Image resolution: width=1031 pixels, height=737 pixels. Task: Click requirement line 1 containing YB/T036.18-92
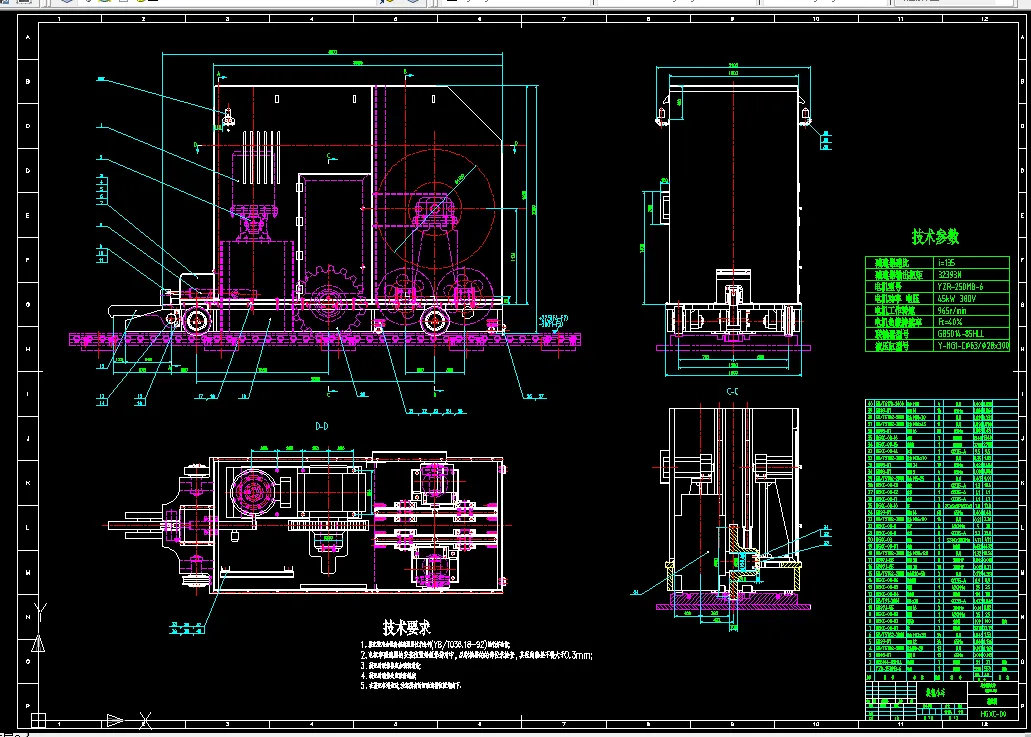tap(435, 646)
